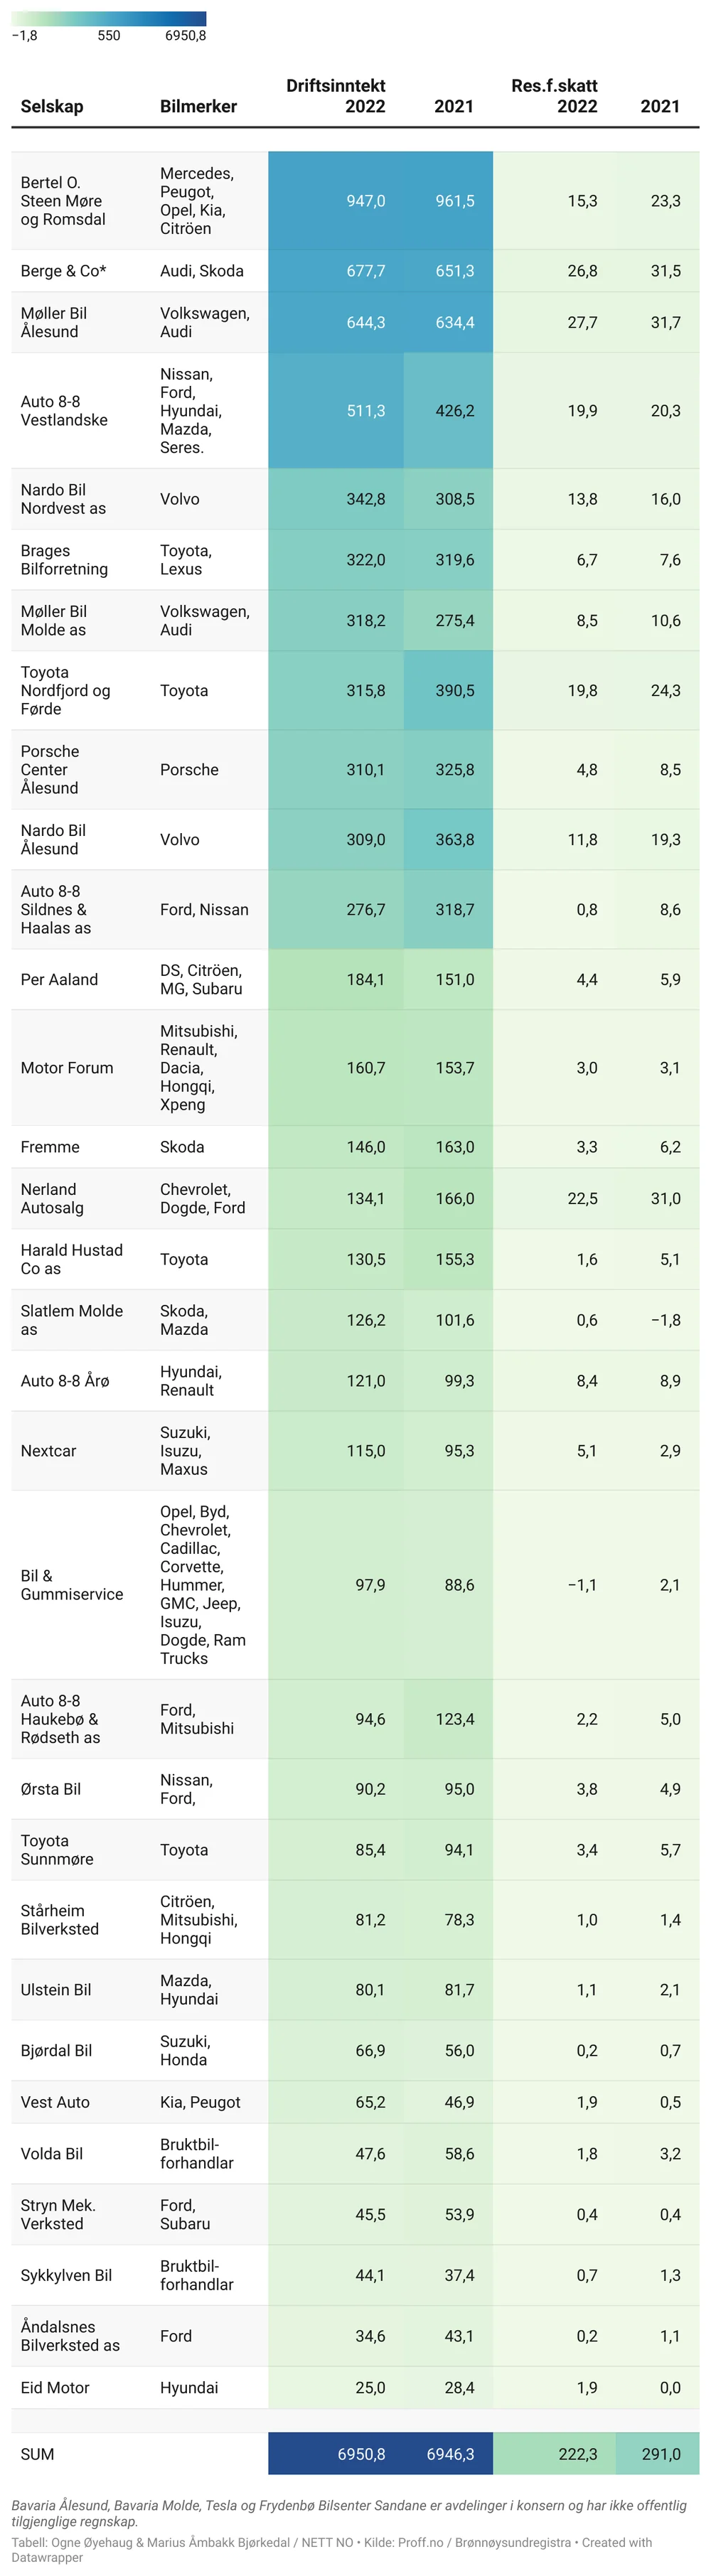Click the 511,3 cell for Auto 8-8 Vestlandske
This screenshot has height=2576, width=711.
coord(365,411)
